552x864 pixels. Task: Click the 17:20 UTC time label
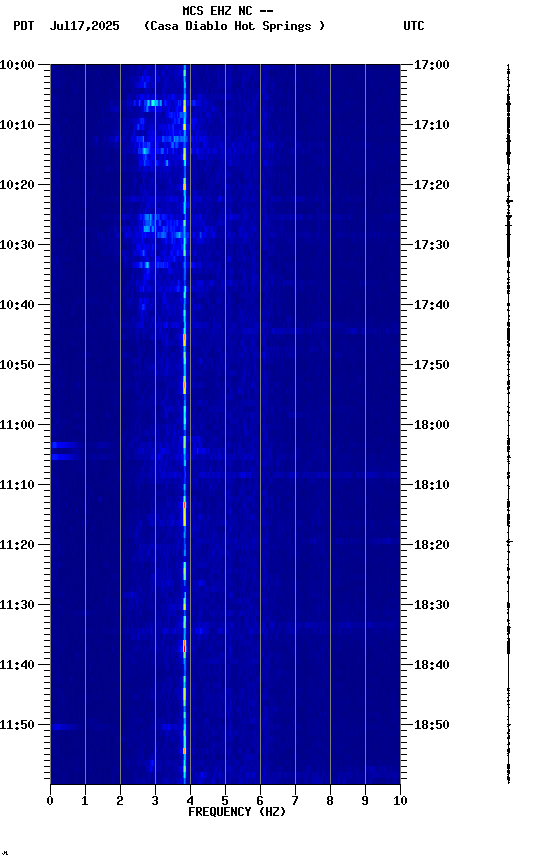coord(432,185)
